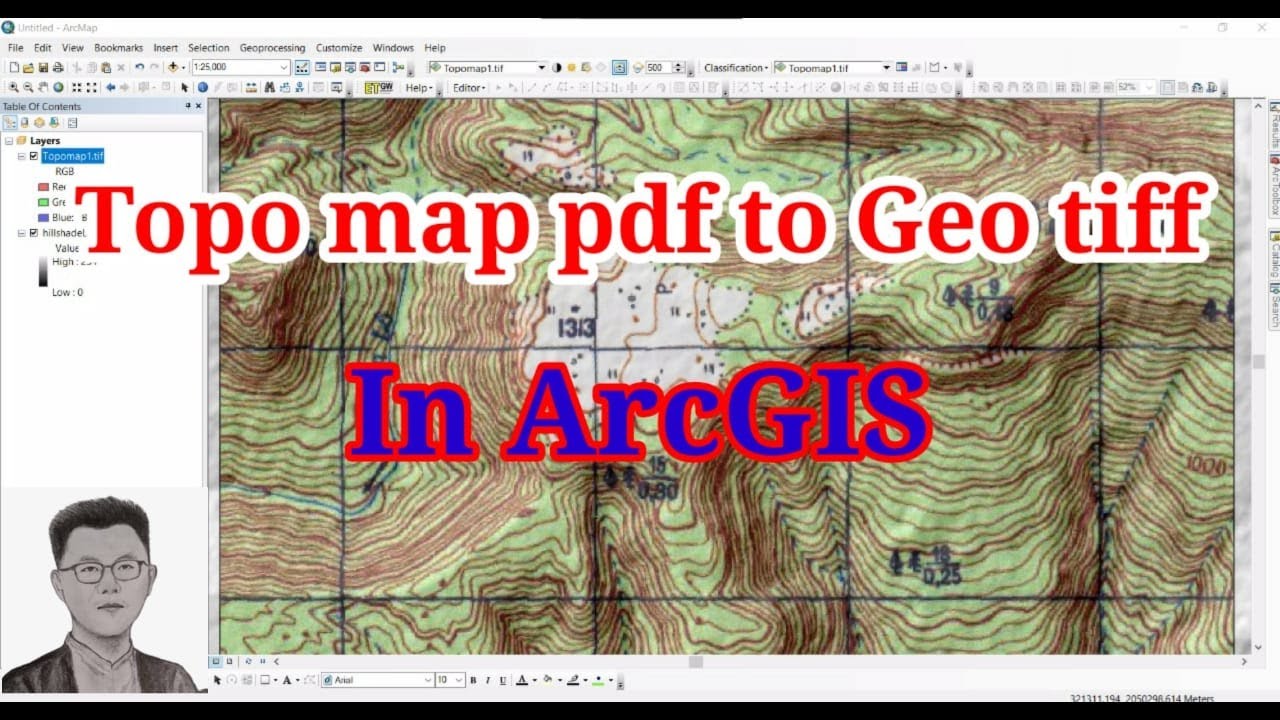This screenshot has height=720, width=1280.
Task: Refresh the map view
Action: [x=248, y=661]
